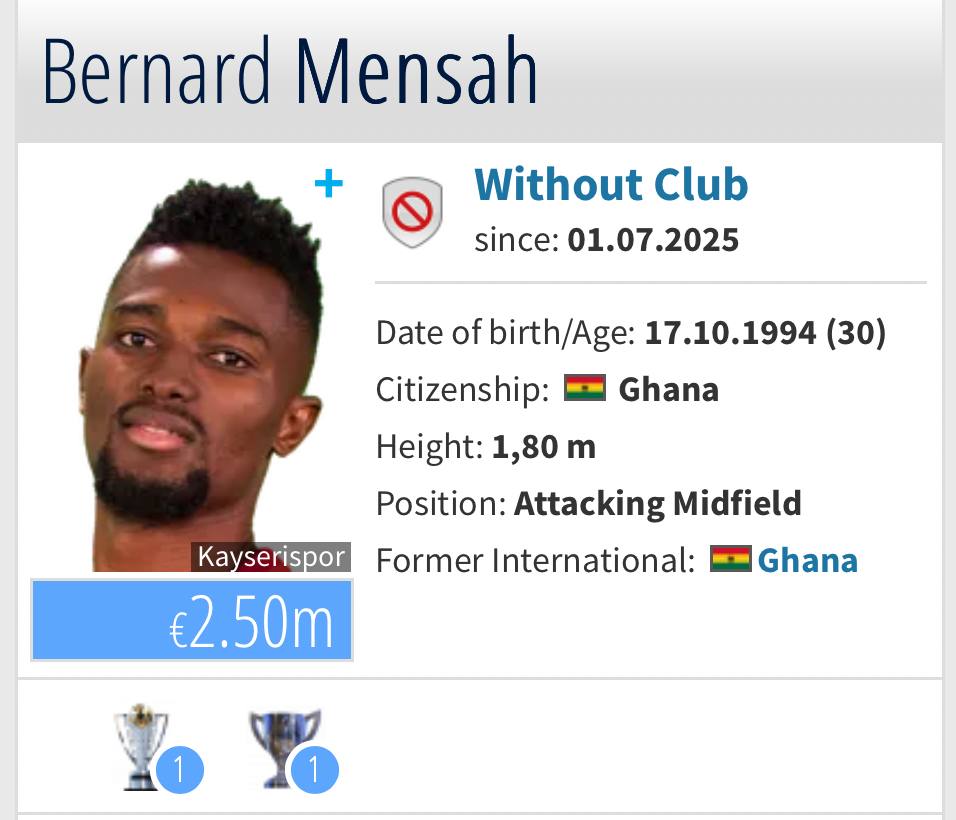
Task: Open the Without Club link
Action: pyautogui.click(x=611, y=185)
